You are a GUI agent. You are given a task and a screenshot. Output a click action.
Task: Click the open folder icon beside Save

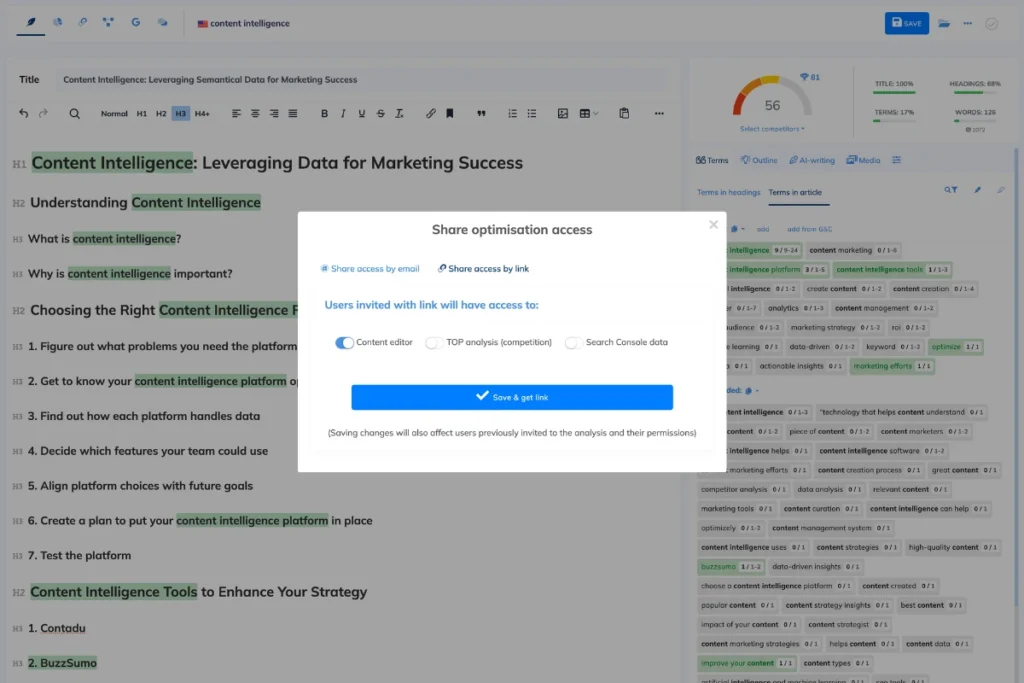click(945, 23)
